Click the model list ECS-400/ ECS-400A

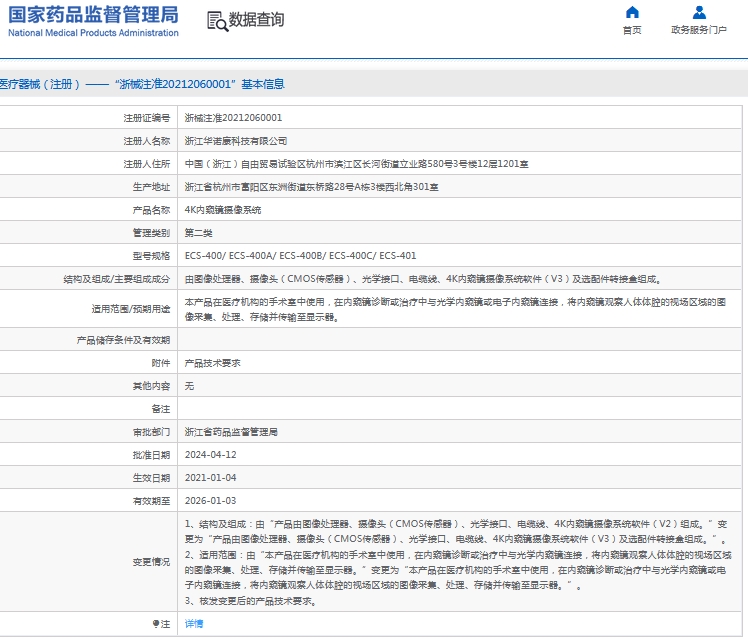pyautogui.click(x=301, y=256)
